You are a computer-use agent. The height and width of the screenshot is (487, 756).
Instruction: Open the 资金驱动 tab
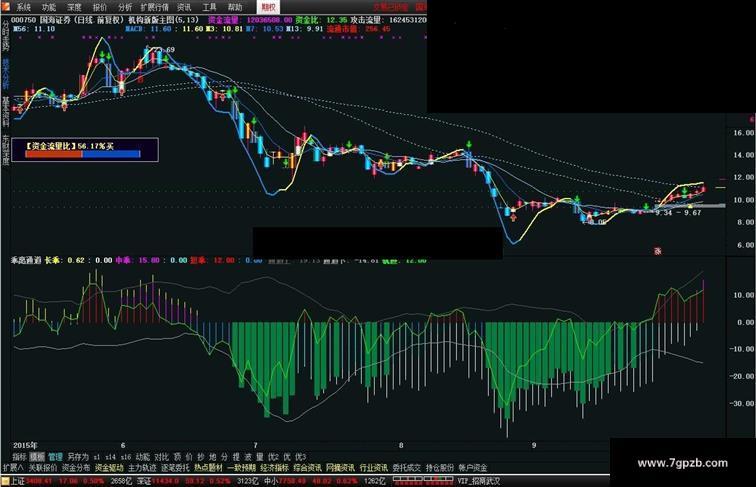(109, 468)
